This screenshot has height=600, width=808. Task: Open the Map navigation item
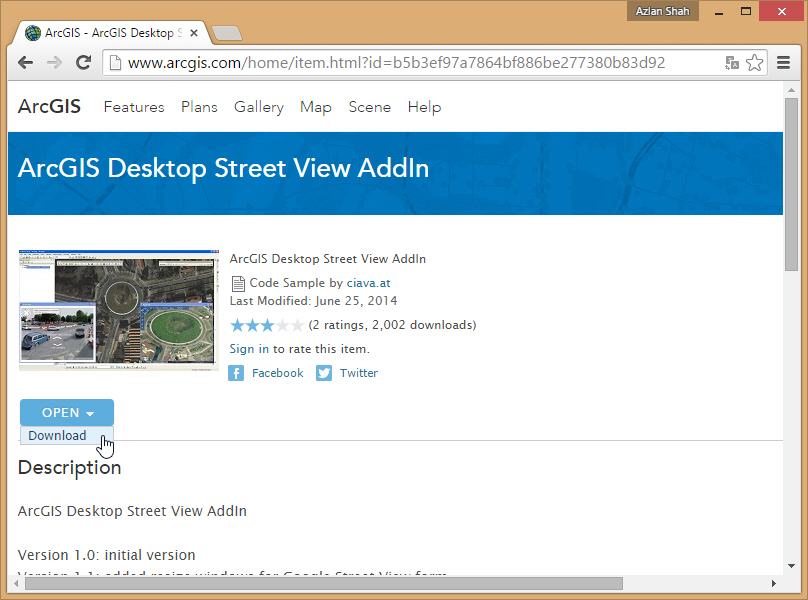tap(316, 107)
